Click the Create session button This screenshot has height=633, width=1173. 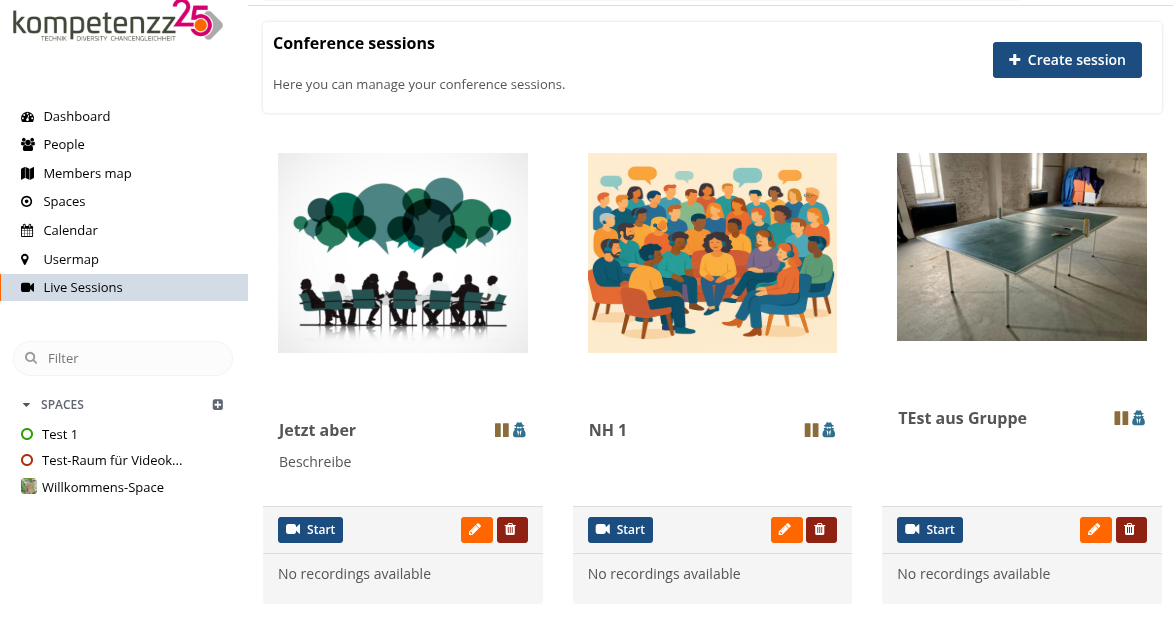click(x=1067, y=60)
